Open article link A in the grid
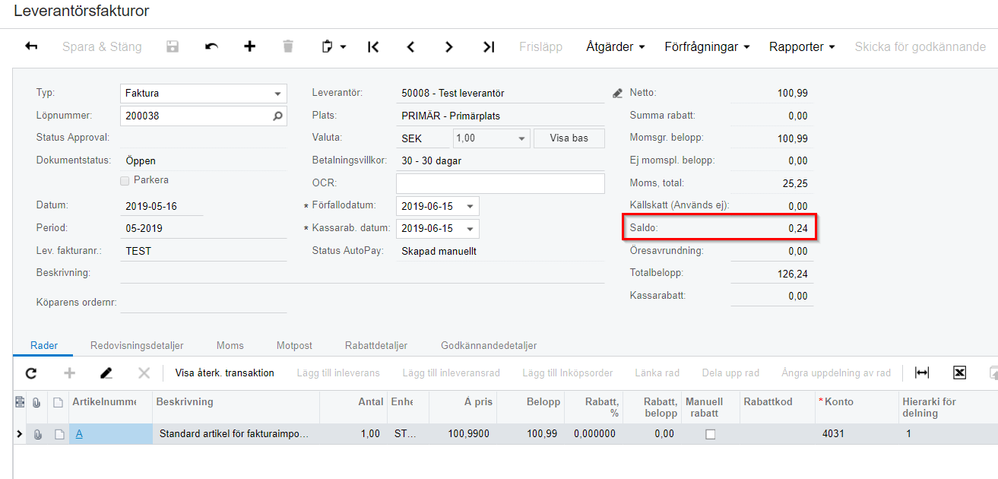The height and width of the screenshot is (479, 998). [x=79, y=434]
